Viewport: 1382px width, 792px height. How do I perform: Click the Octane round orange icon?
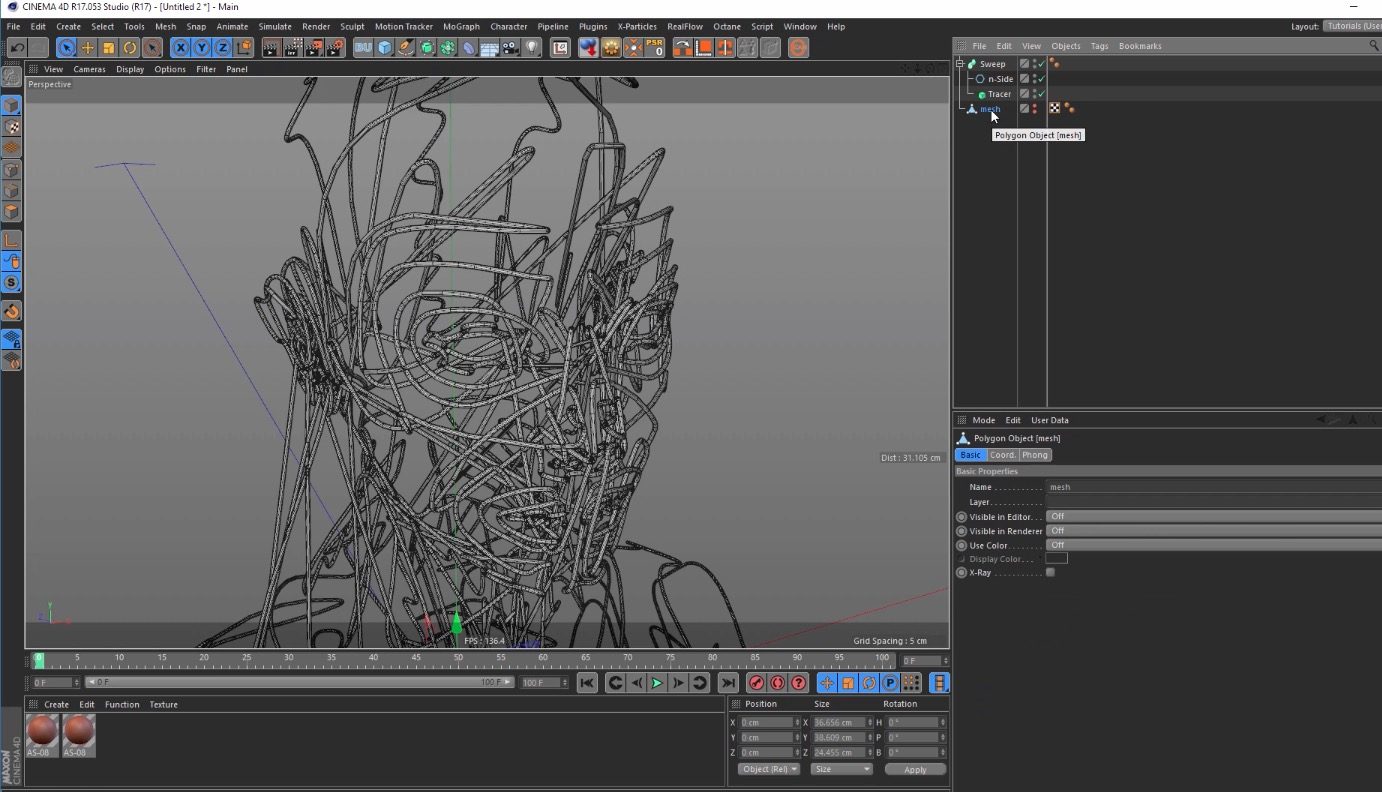click(798, 47)
